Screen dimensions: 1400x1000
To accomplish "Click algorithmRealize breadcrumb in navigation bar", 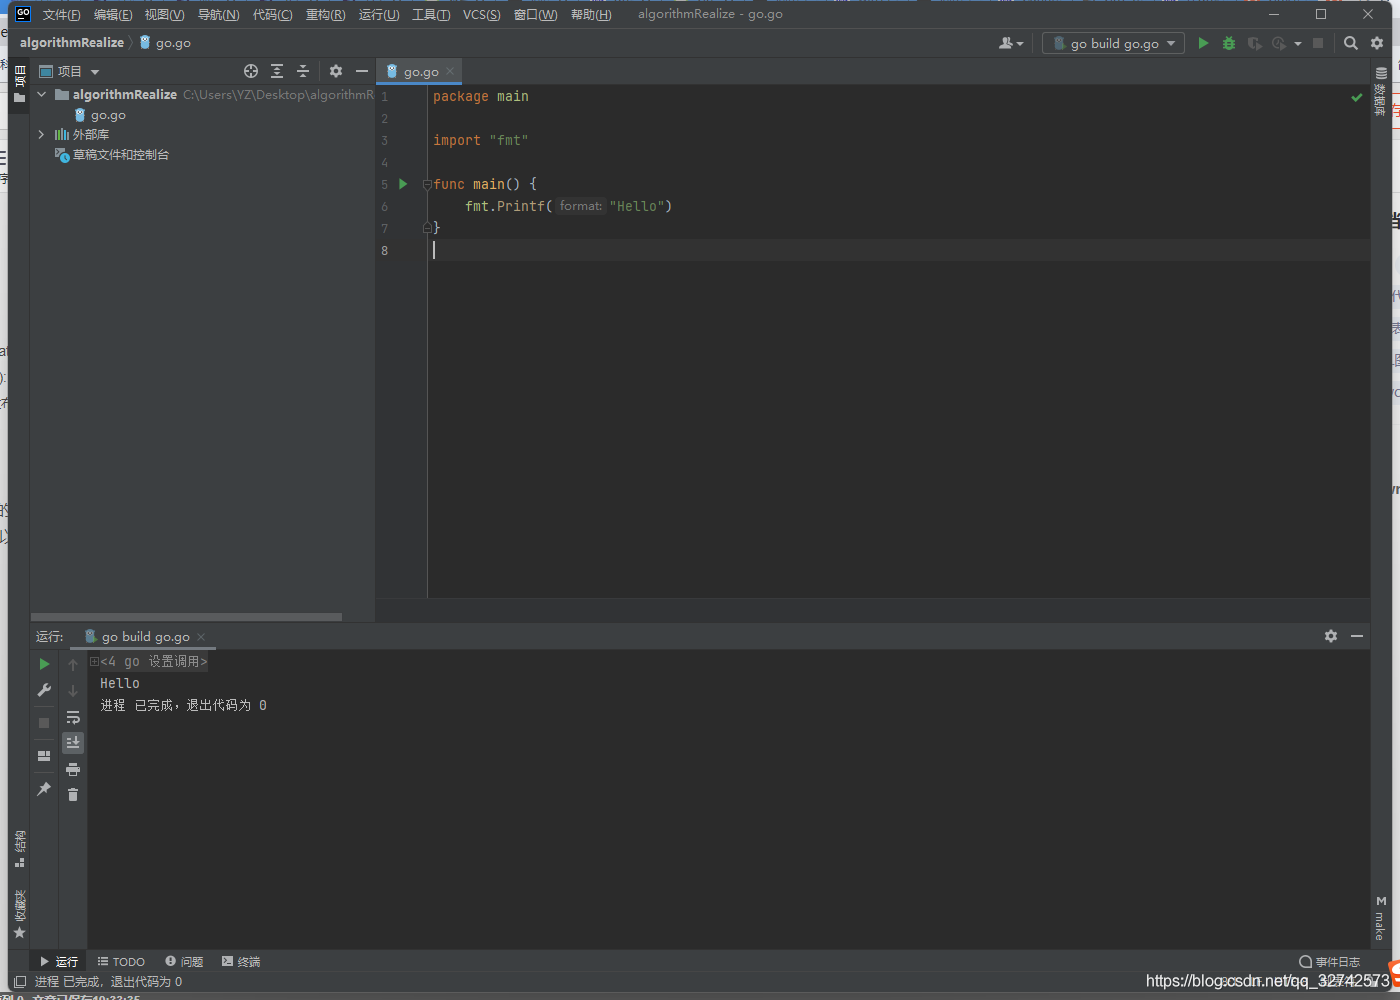I will tap(72, 42).
